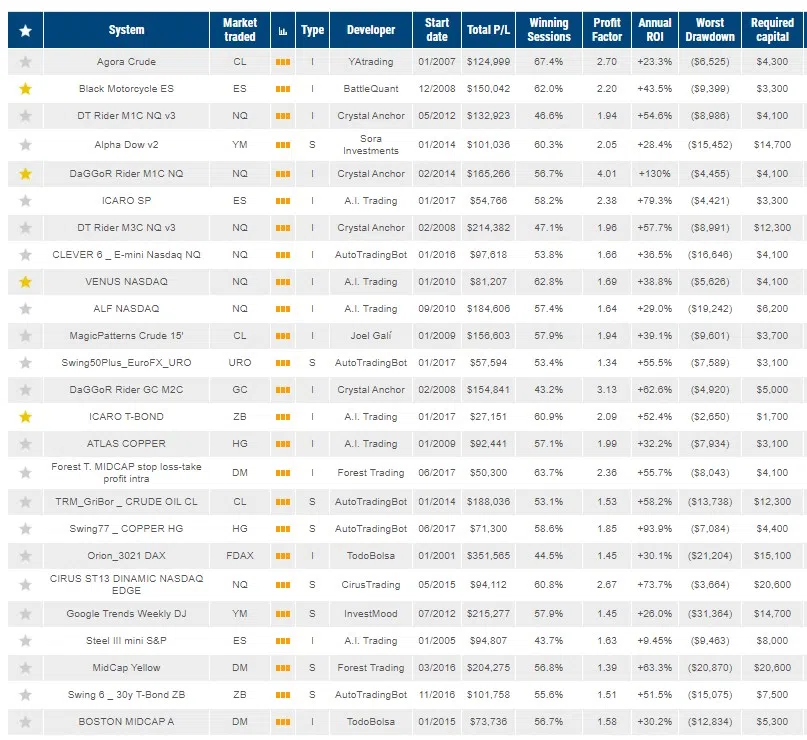Sort by Type column header
807x740 pixels.
pyautogui.click(x=312, y=30)
